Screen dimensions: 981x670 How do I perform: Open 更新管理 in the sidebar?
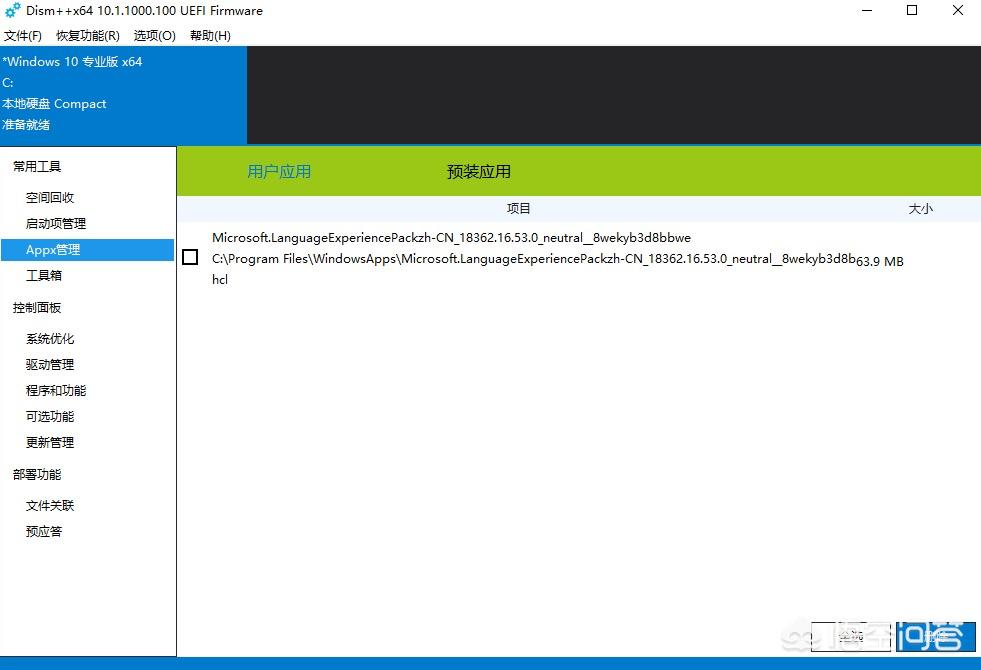pyautogui.click(x=50, y=442)
